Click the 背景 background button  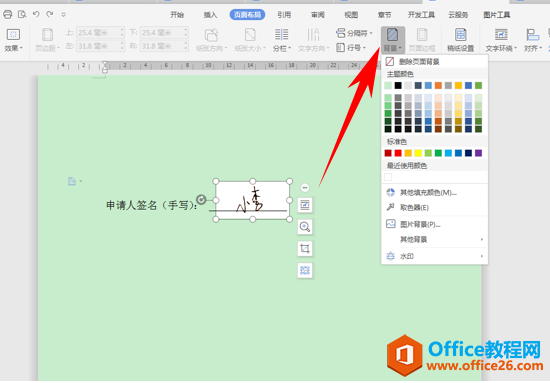click(393, 40)
